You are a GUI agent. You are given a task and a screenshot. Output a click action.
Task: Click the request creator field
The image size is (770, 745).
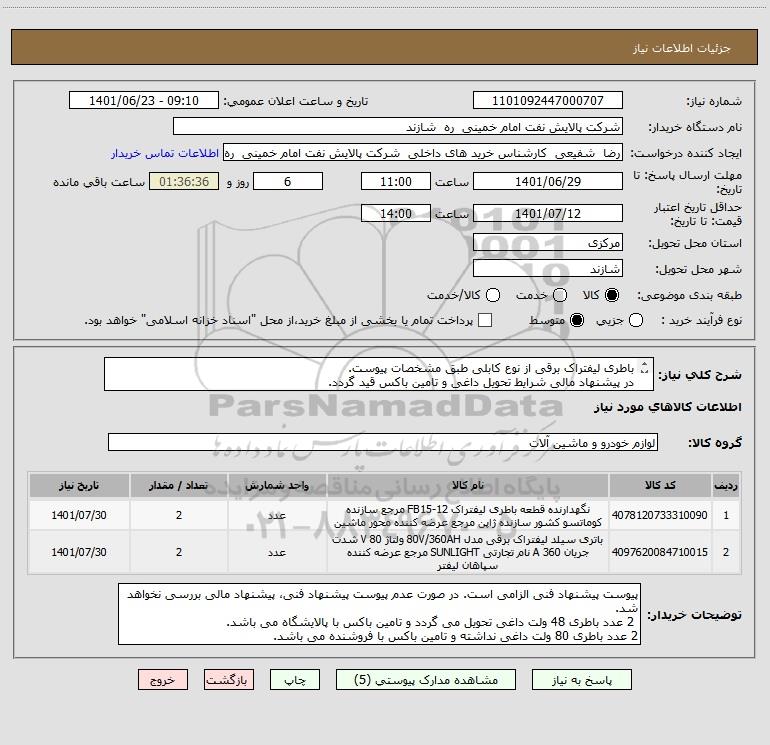pos(423,153)
